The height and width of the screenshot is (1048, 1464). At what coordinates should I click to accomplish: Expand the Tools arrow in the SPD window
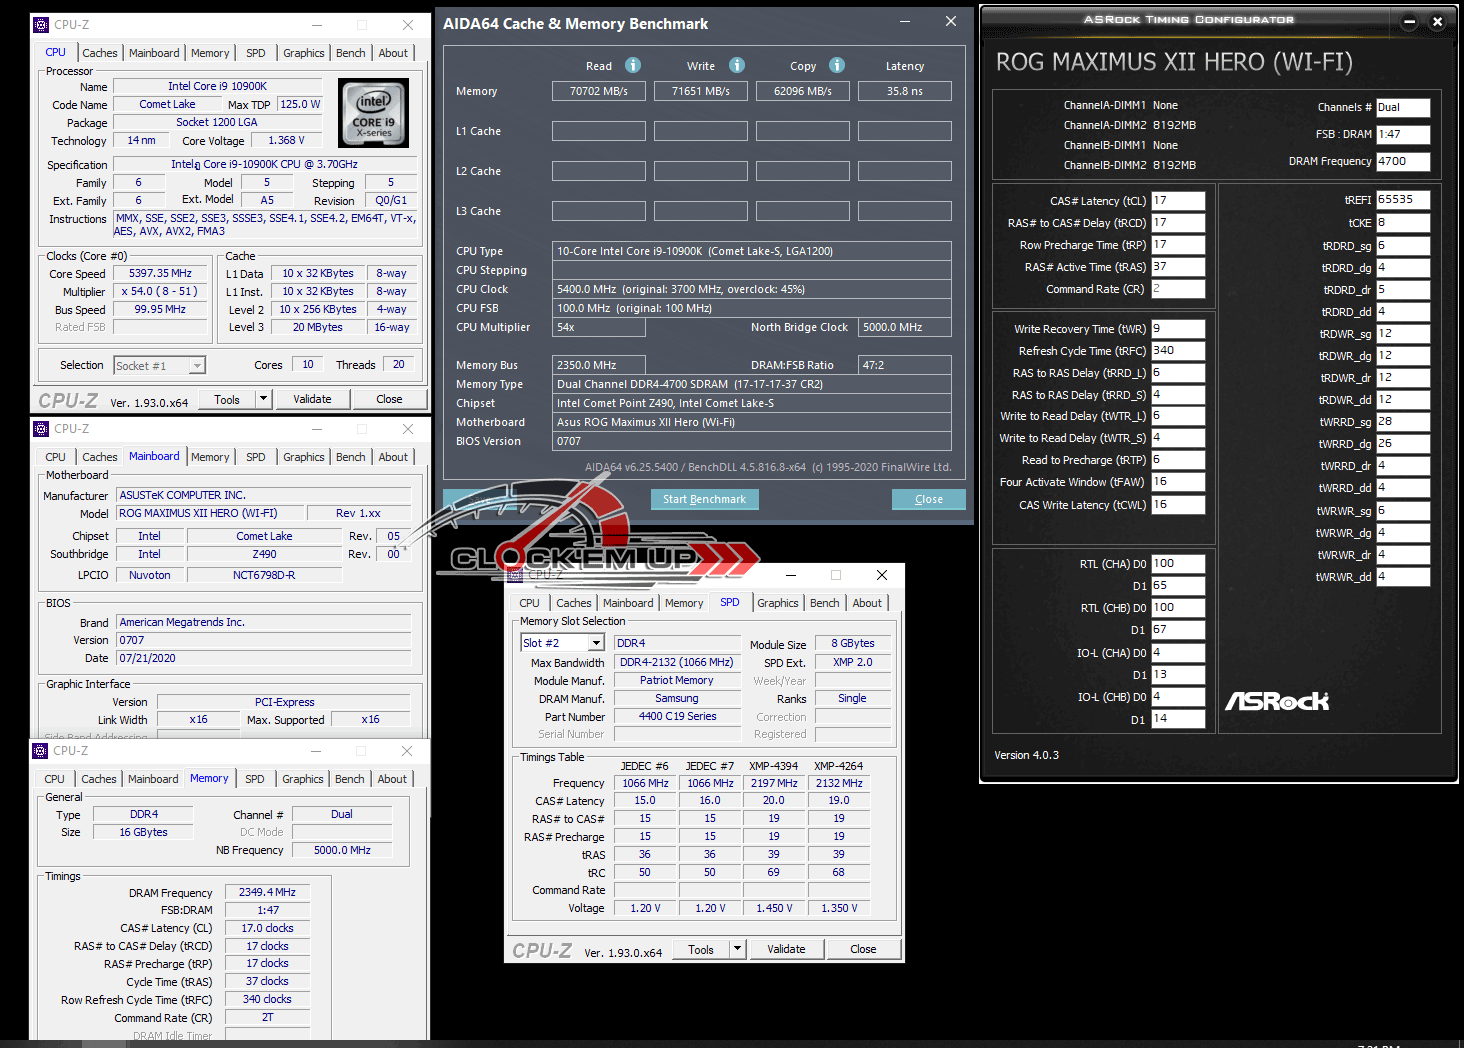(x=737, y=949)
